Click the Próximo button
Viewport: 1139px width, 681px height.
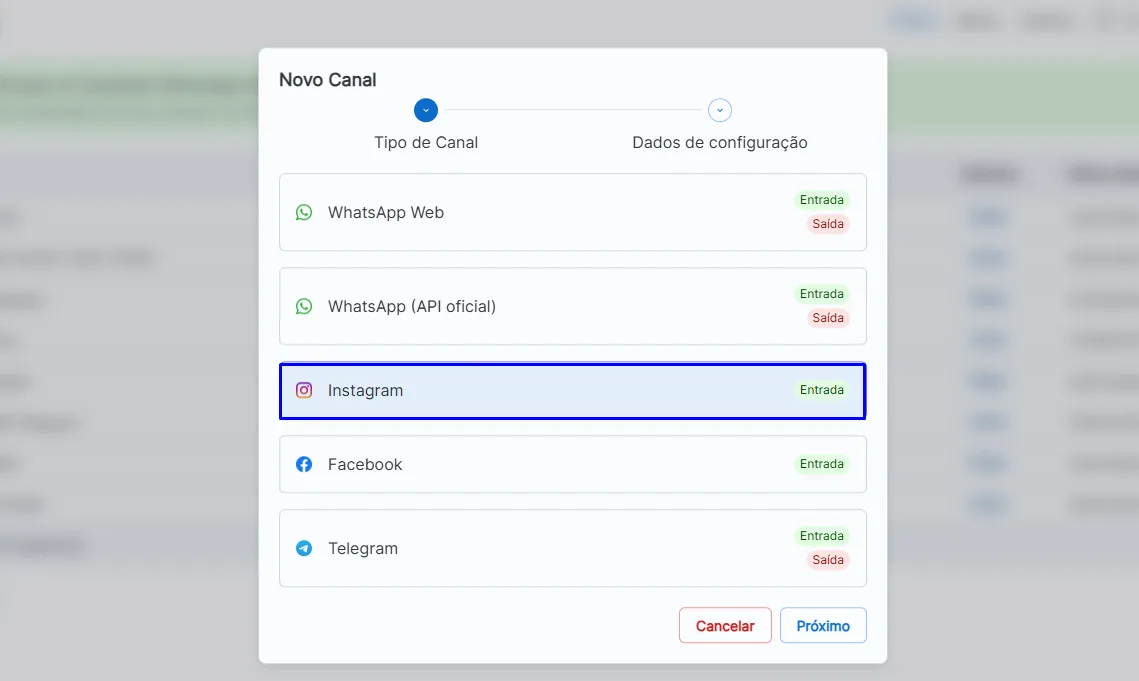[823, 625]
